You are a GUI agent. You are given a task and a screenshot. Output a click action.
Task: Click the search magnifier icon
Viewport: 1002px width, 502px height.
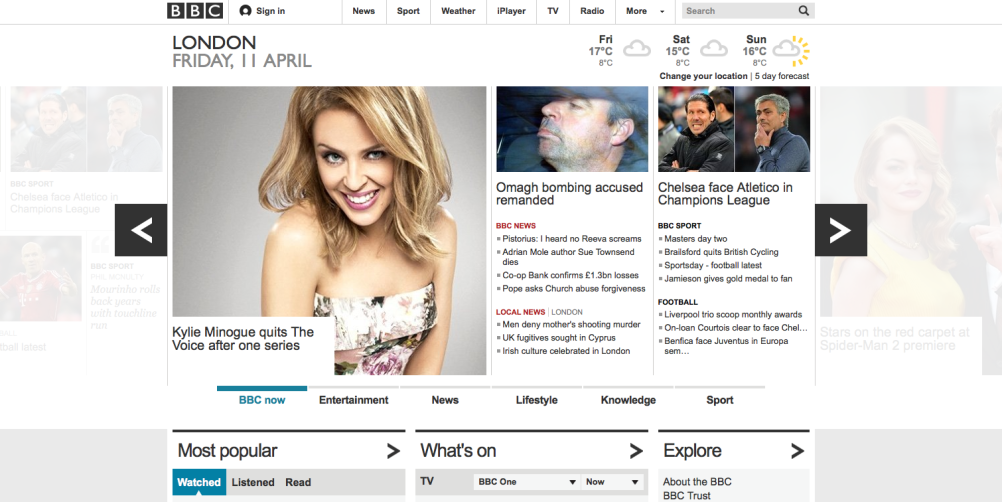pyautogui.click(x=803, y=11)
